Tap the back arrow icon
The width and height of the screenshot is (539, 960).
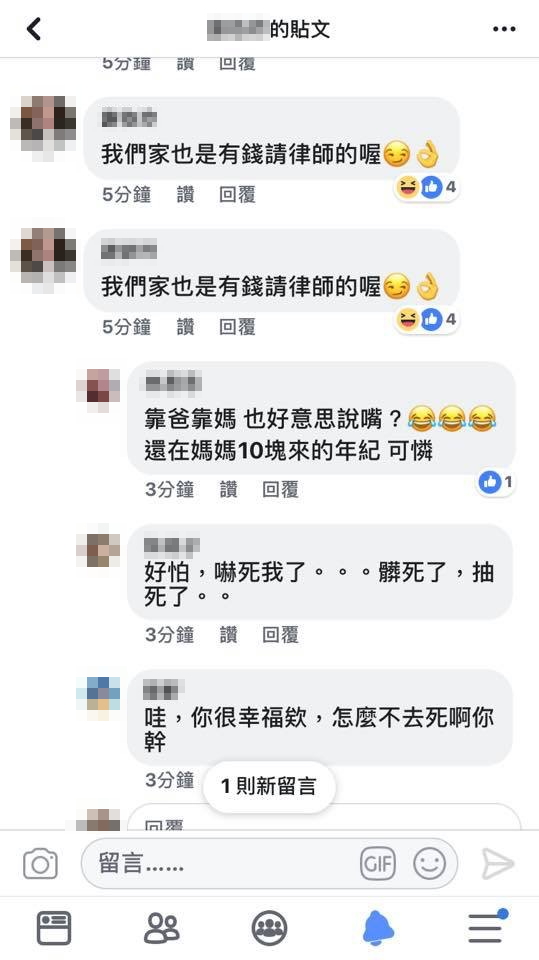coord(34,29)
